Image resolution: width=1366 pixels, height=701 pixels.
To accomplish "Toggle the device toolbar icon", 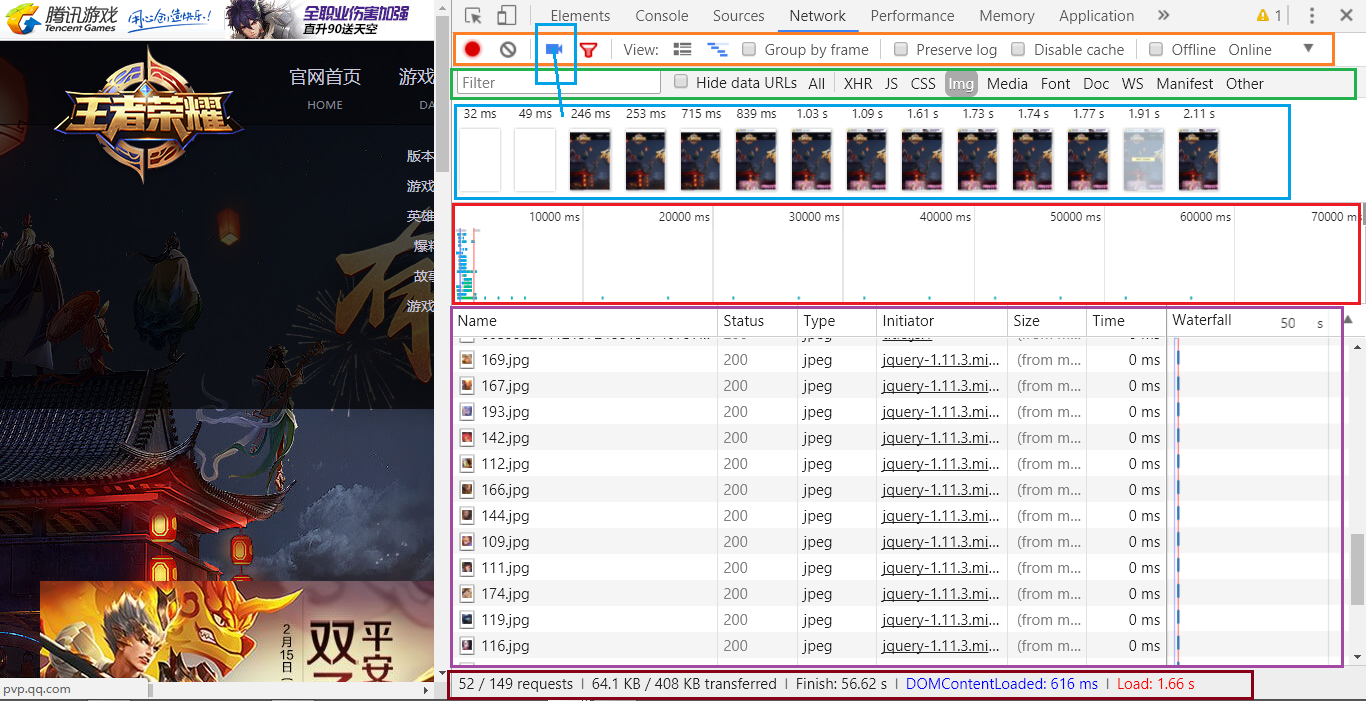I will tap(507, 16).
